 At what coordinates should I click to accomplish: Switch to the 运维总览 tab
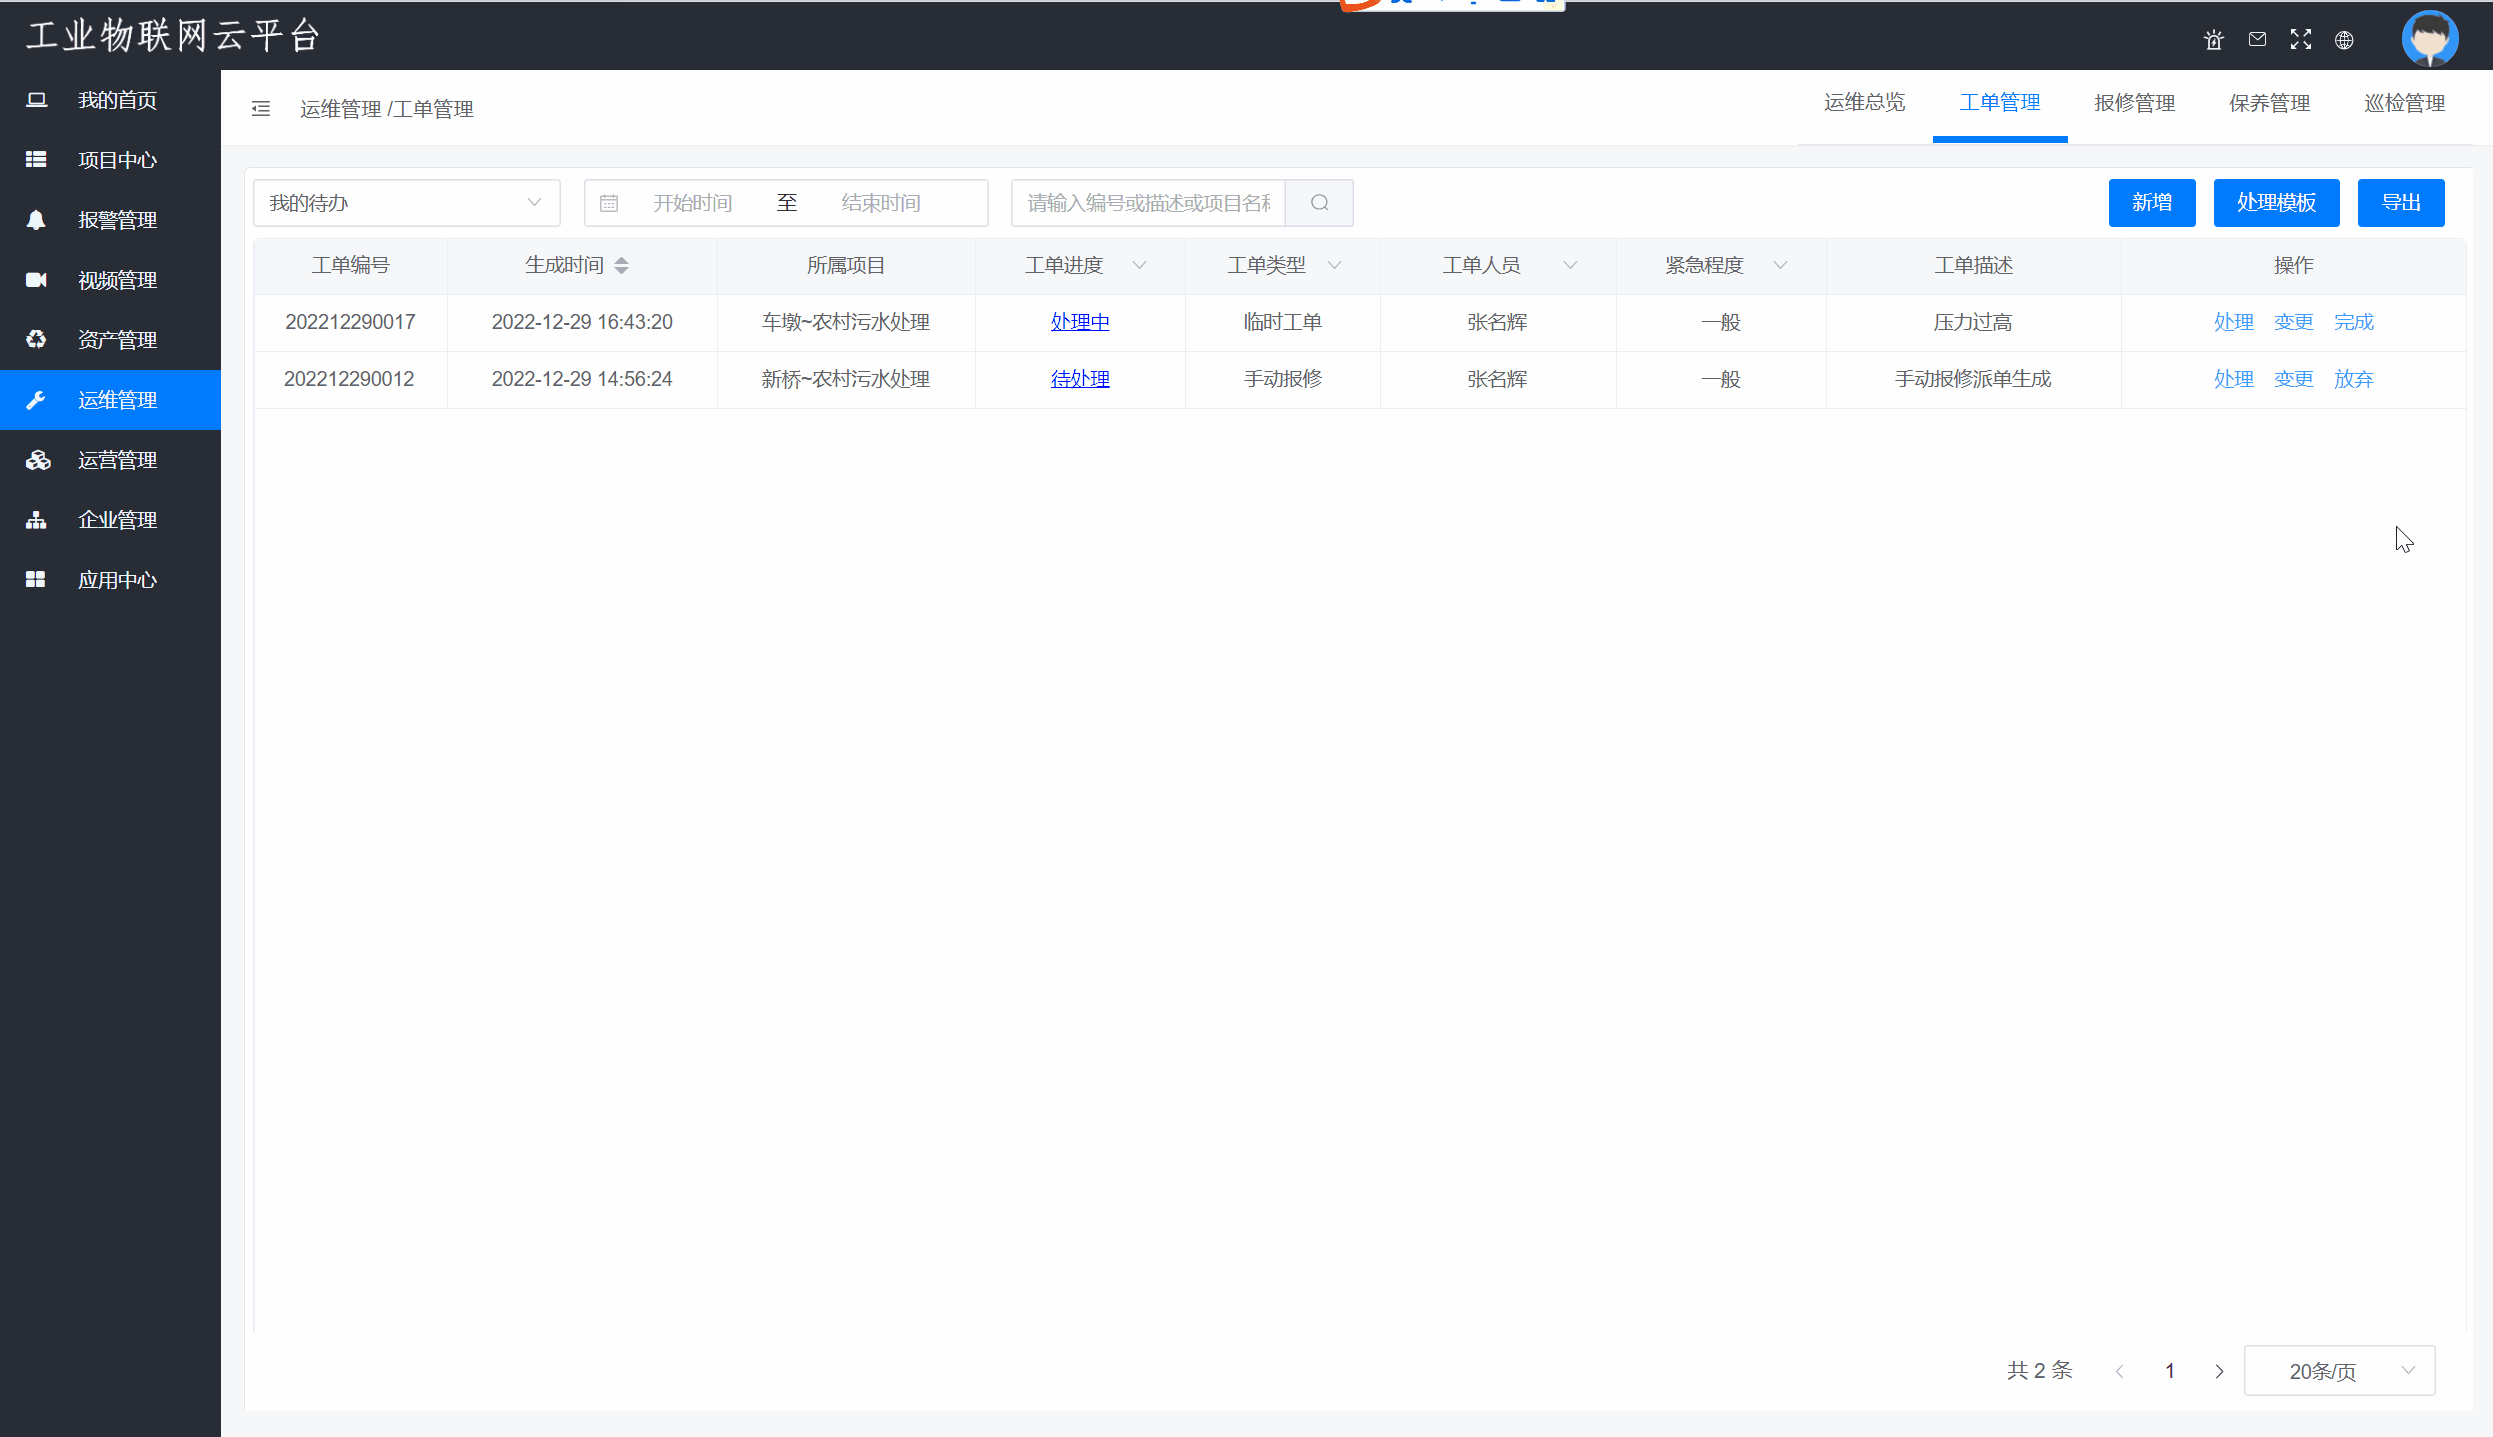click(1864, 103)
